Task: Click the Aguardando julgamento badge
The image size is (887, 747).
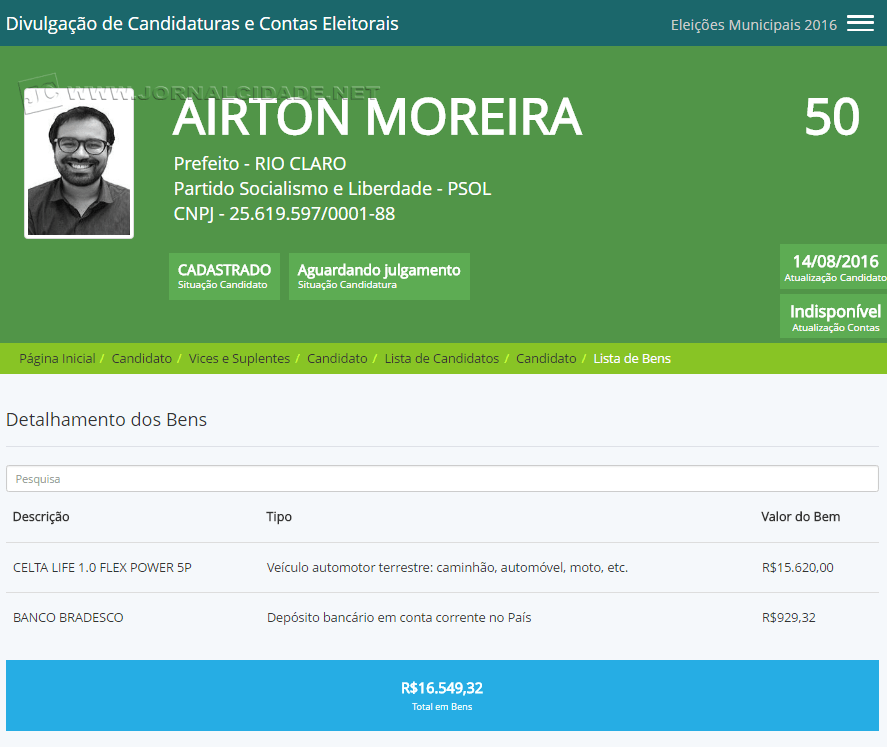Action: (379, 275)
